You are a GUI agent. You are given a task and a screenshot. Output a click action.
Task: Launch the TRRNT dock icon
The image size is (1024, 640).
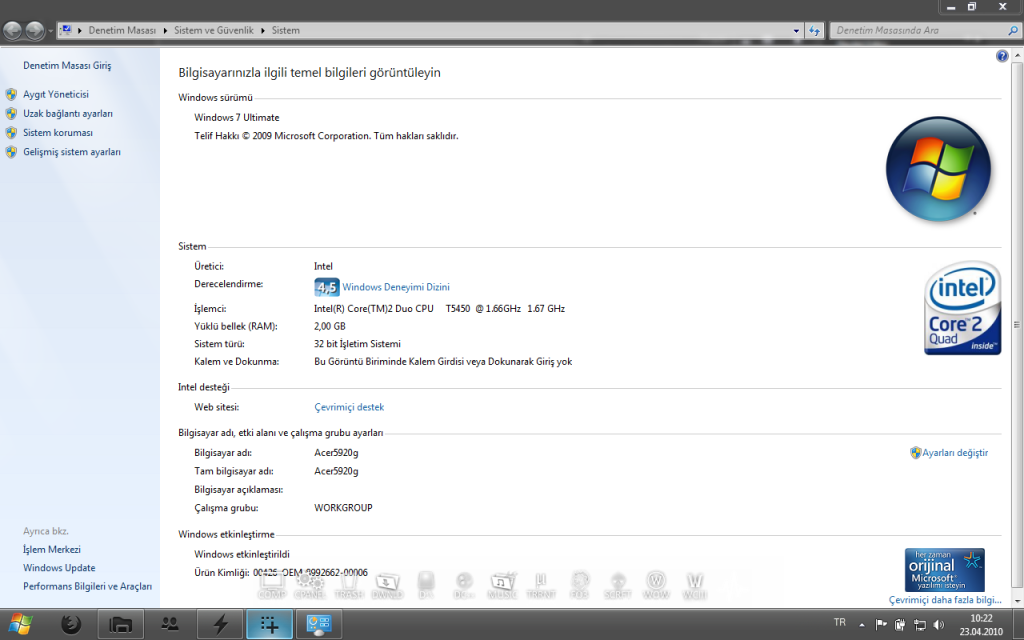pos(541,584)
